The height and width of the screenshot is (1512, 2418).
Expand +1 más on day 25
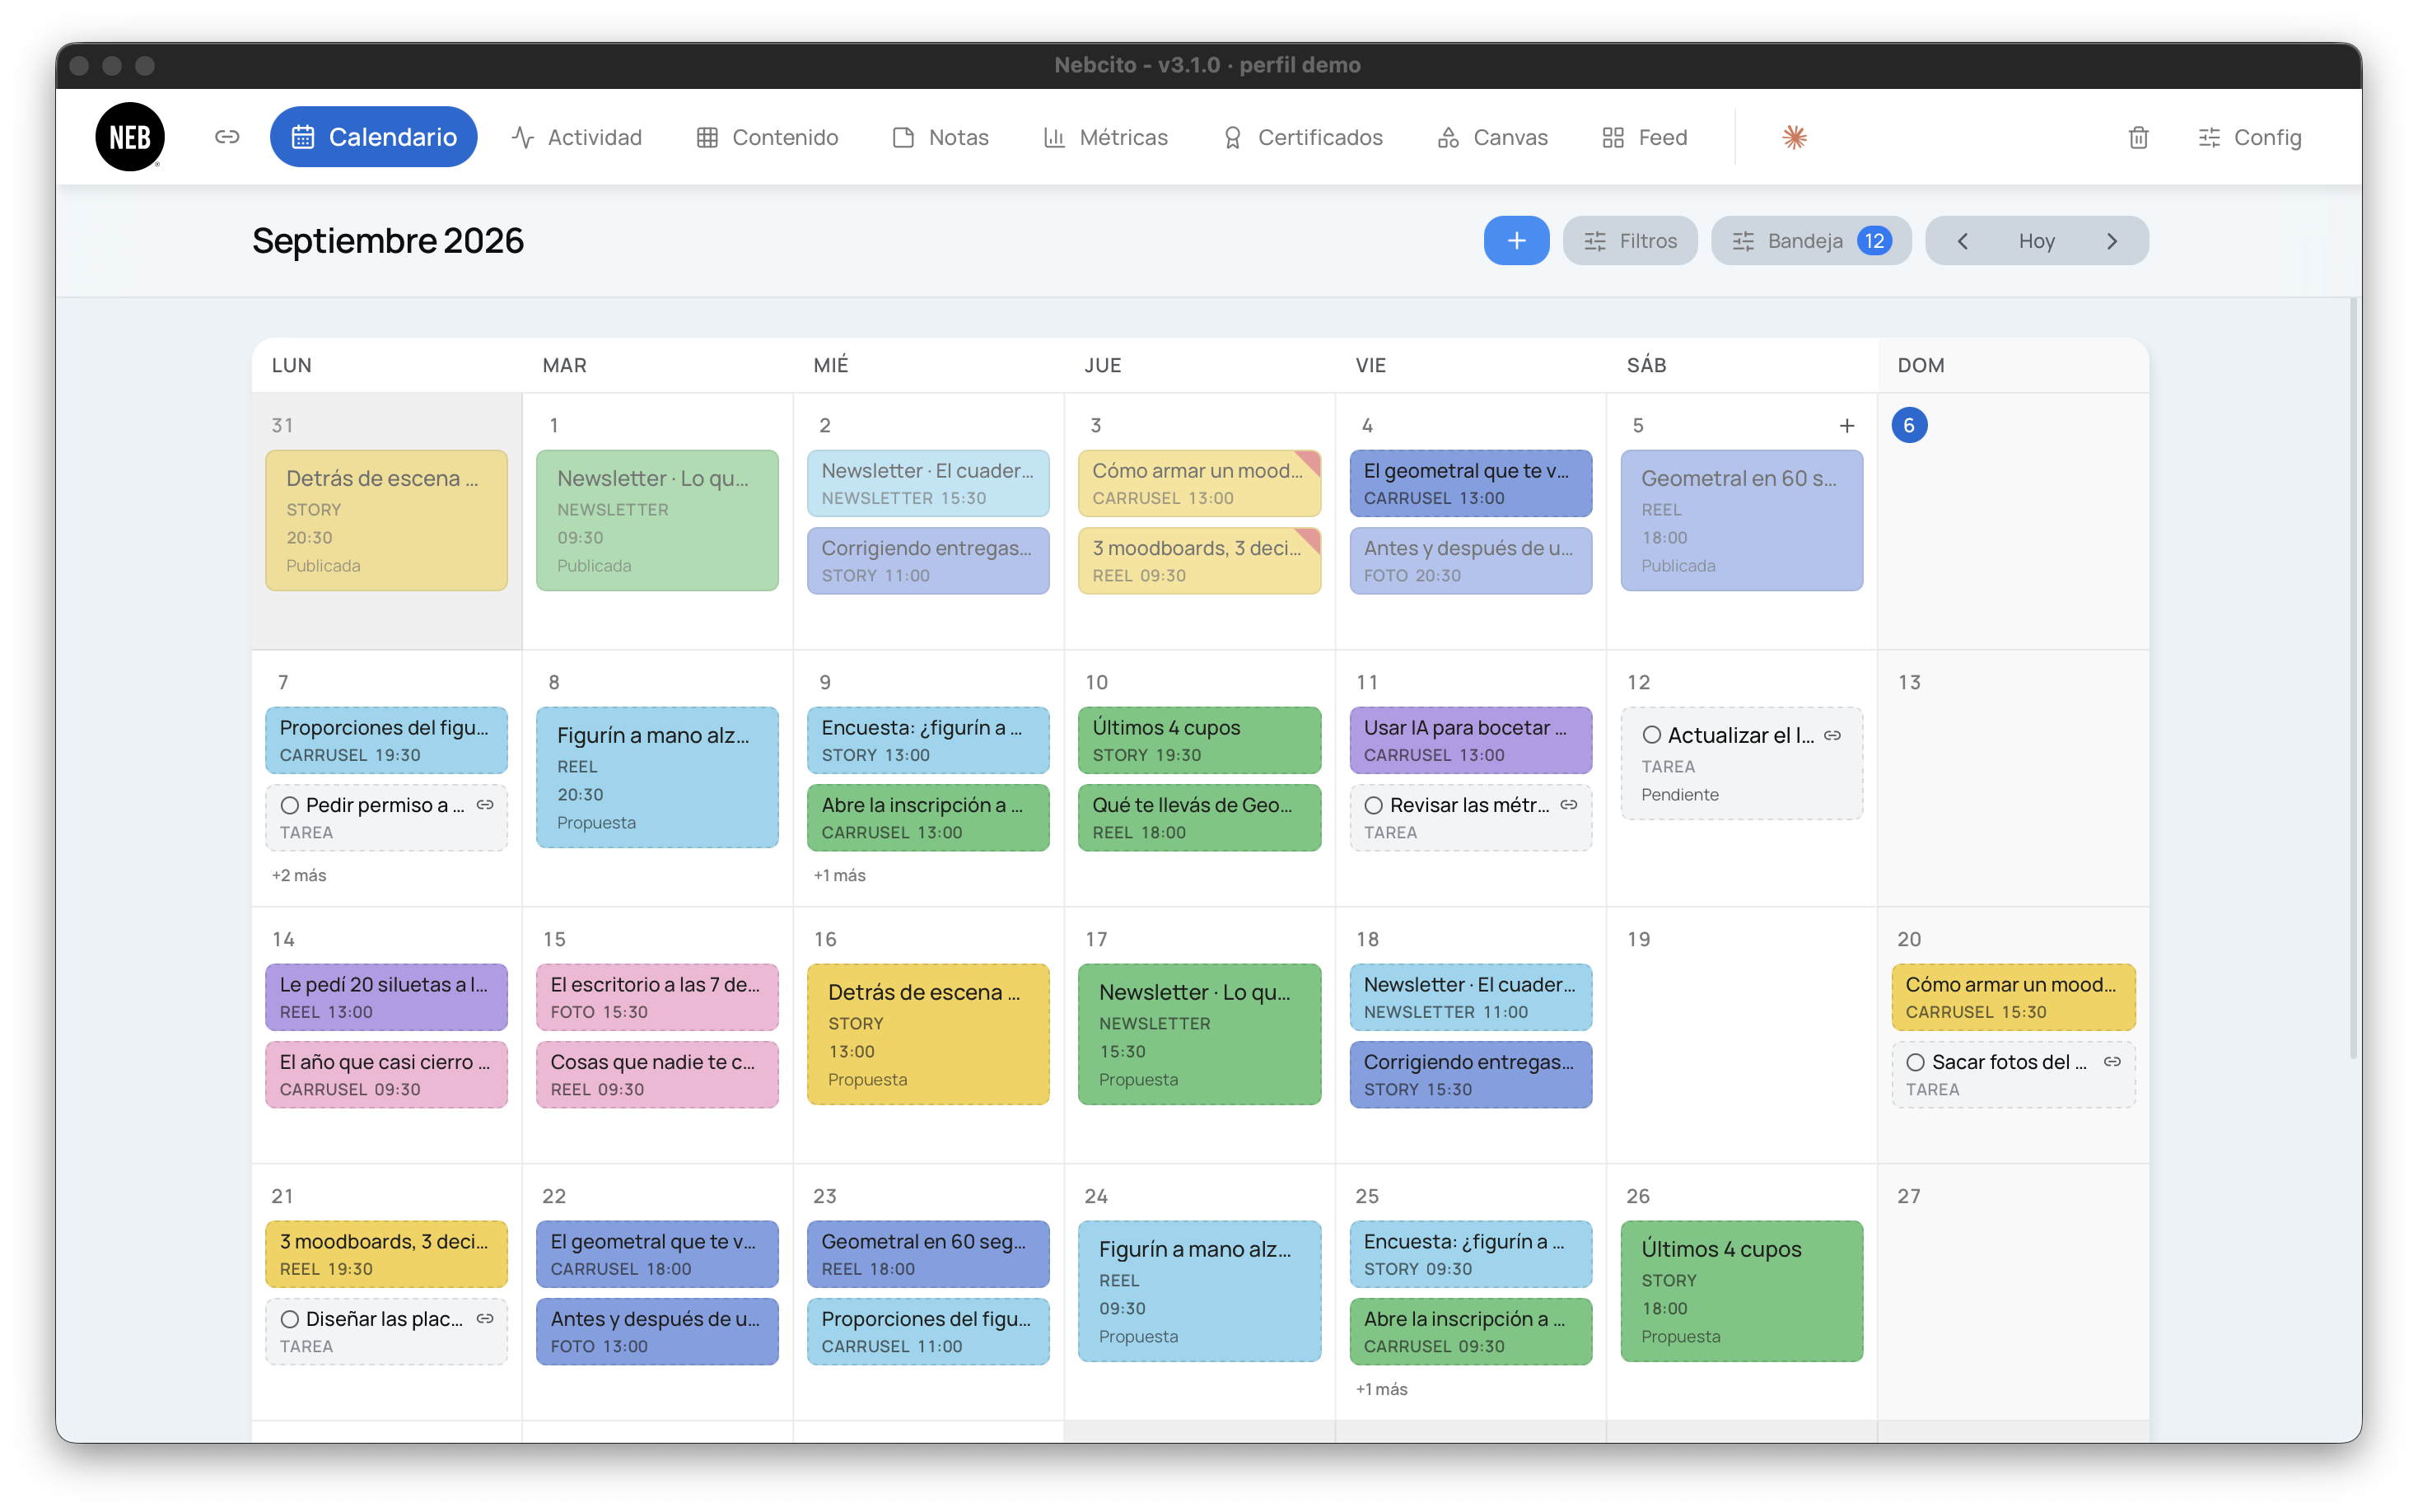point(1382,1389)
